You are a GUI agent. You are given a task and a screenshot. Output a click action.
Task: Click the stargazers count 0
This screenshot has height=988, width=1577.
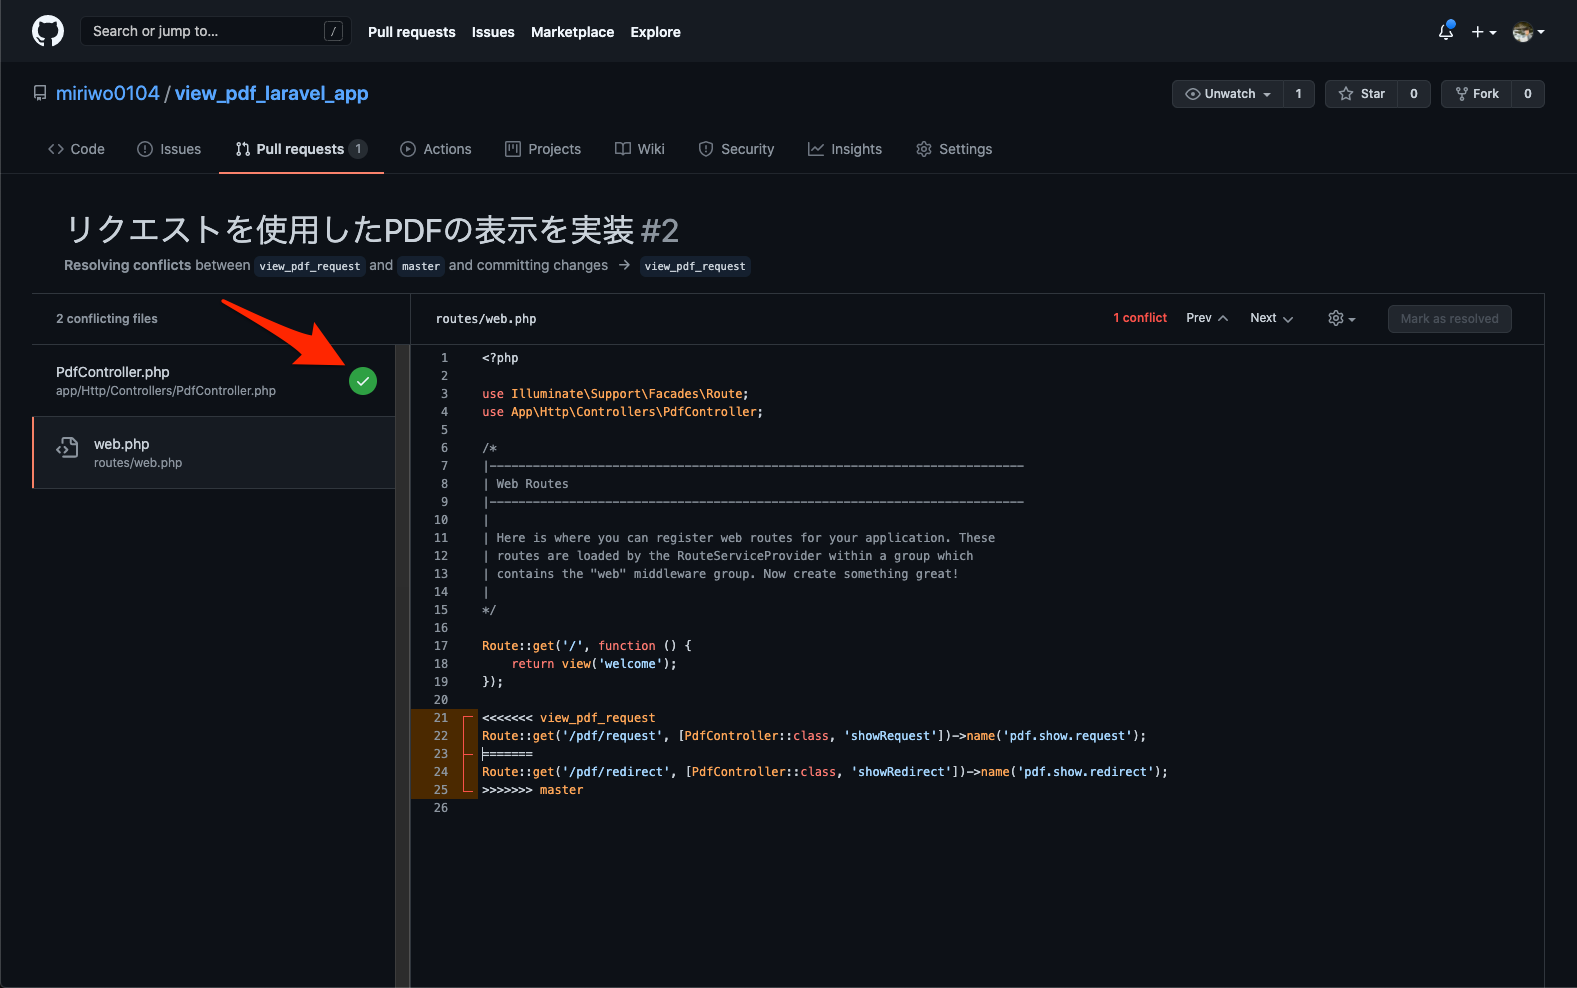coord(1414,94)
